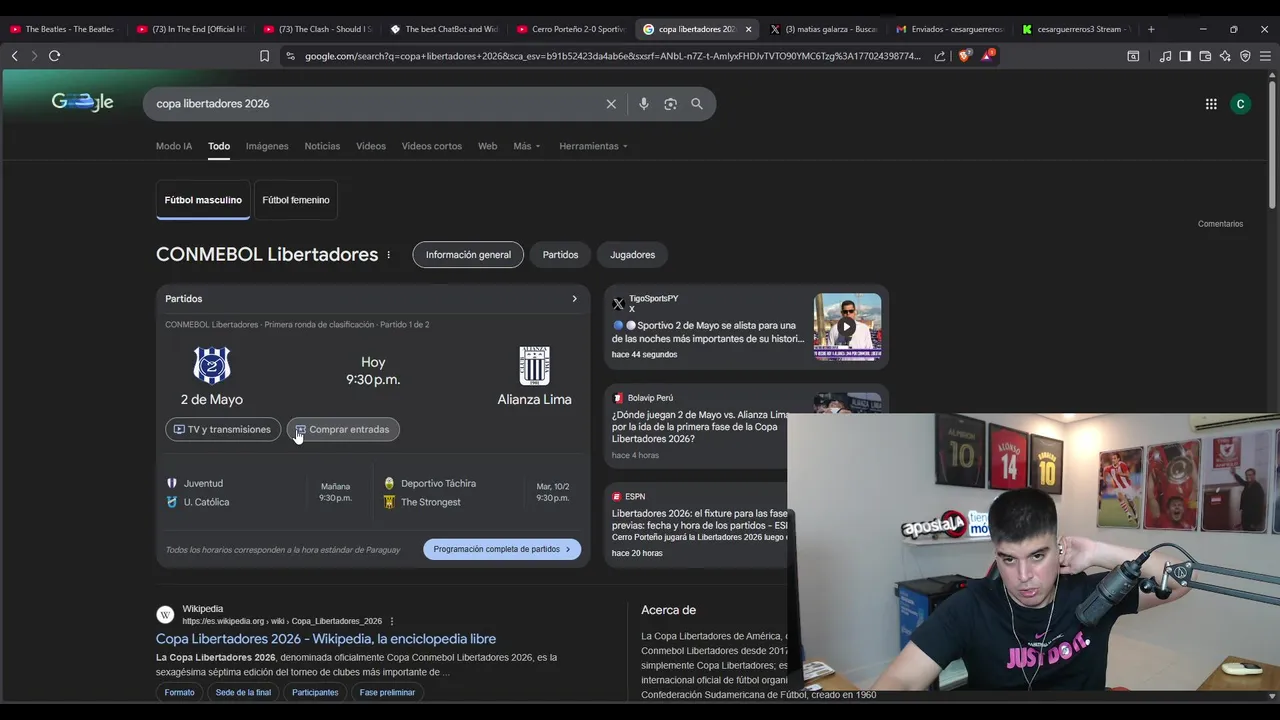Open a new browser tab
Image resolution: width=1280 pixels, height=720 pixels.
1151,29
